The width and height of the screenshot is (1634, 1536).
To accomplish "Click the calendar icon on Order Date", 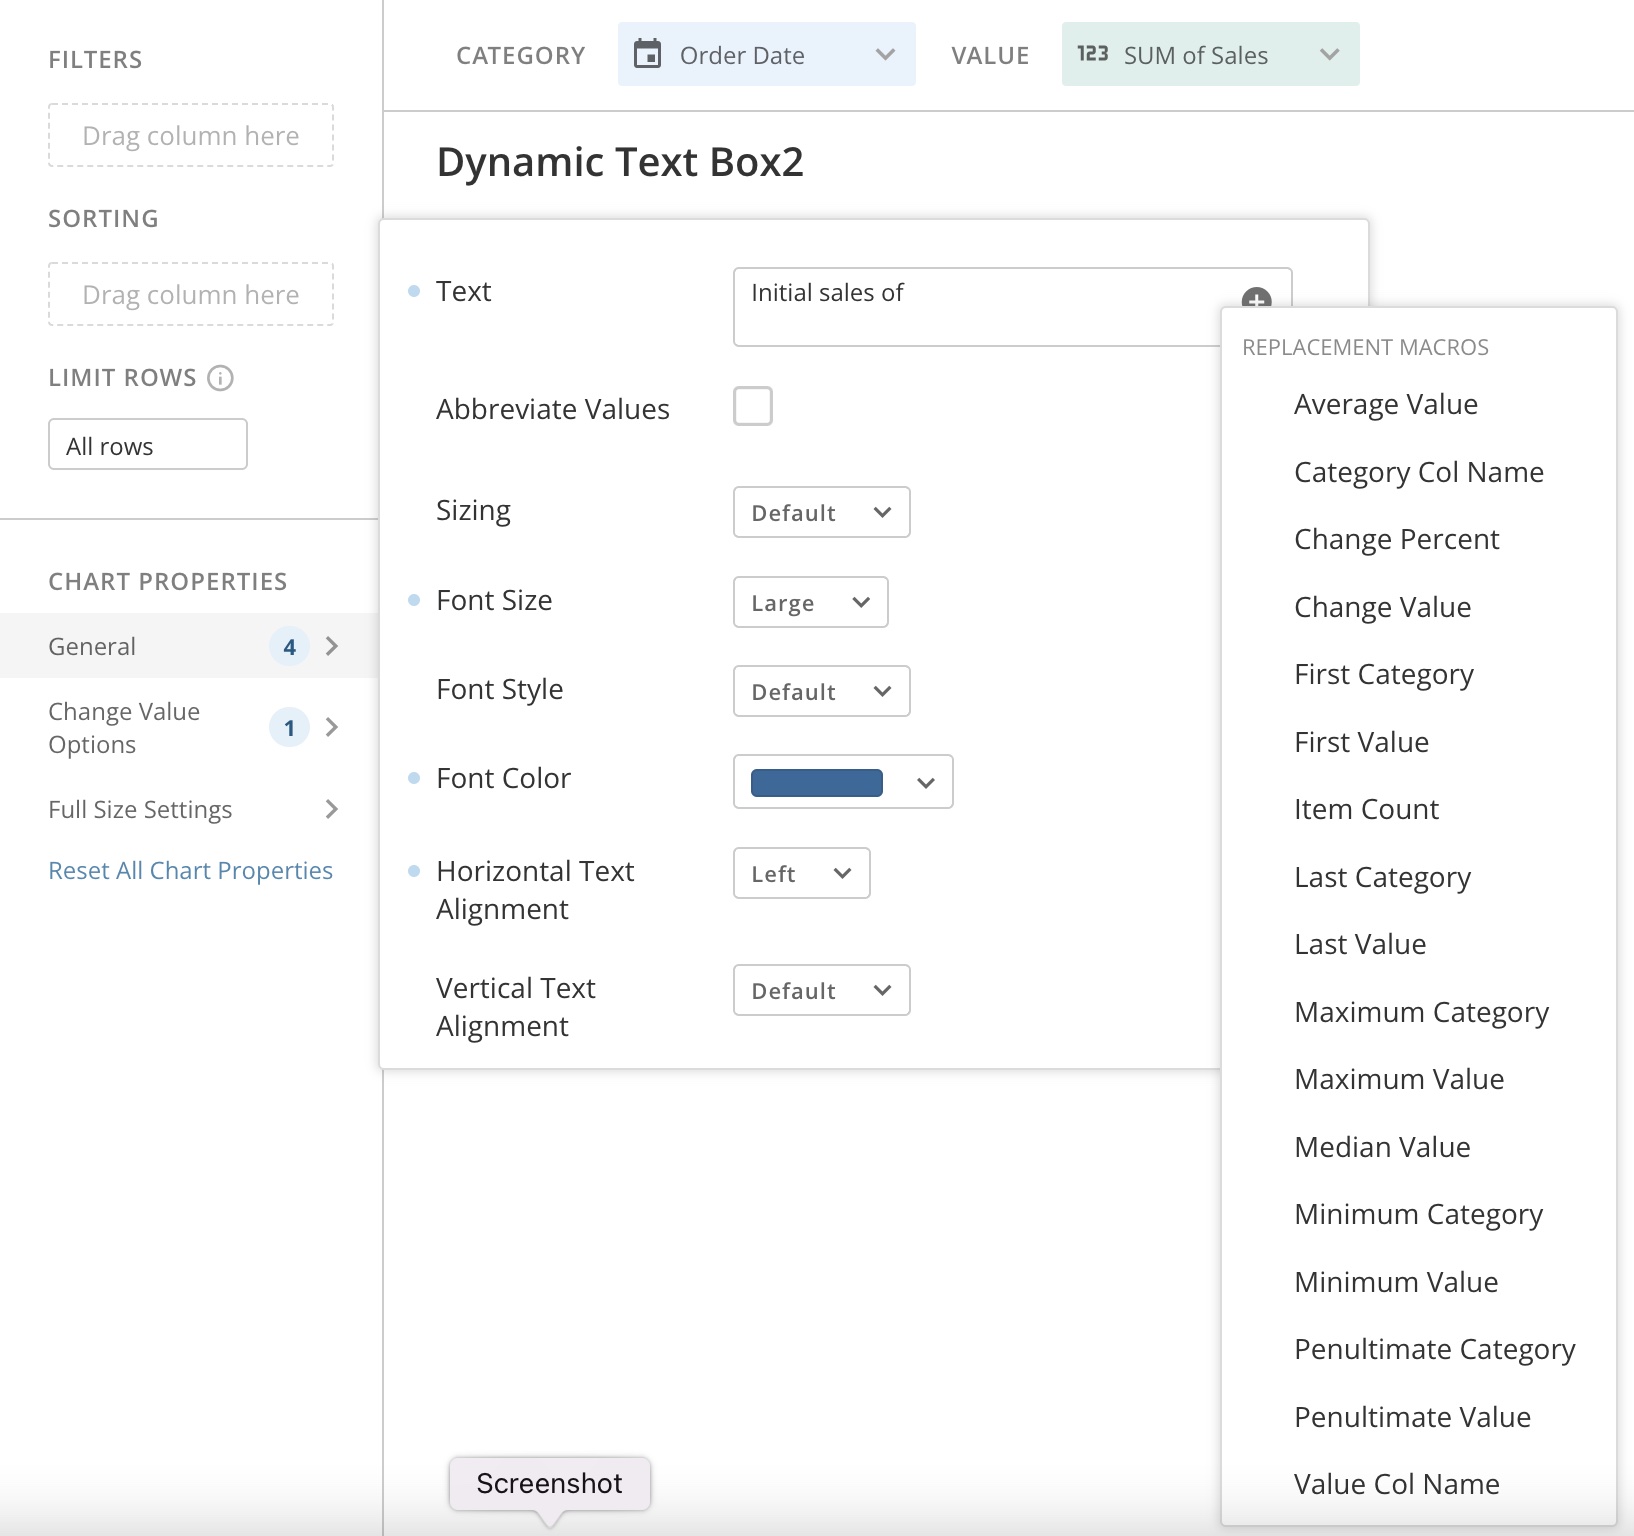I will [x=648, y=54].
